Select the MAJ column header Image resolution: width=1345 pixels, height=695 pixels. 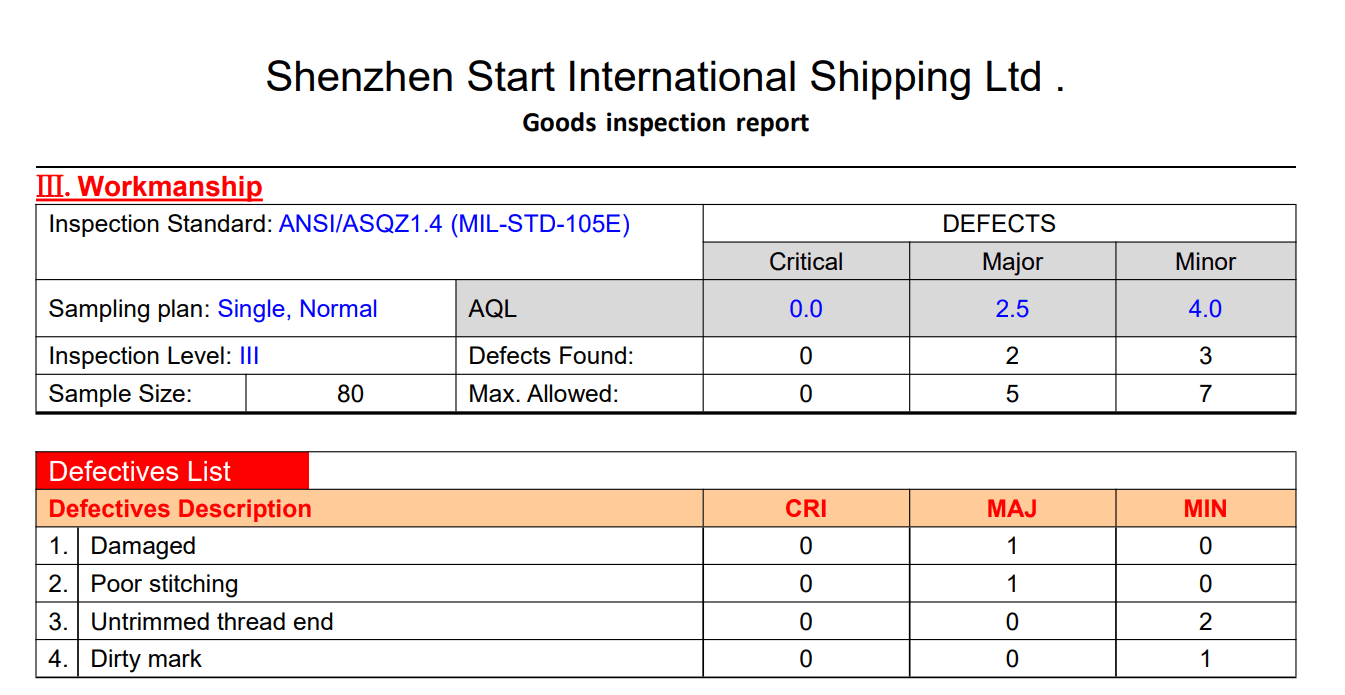click(1012, 509)
